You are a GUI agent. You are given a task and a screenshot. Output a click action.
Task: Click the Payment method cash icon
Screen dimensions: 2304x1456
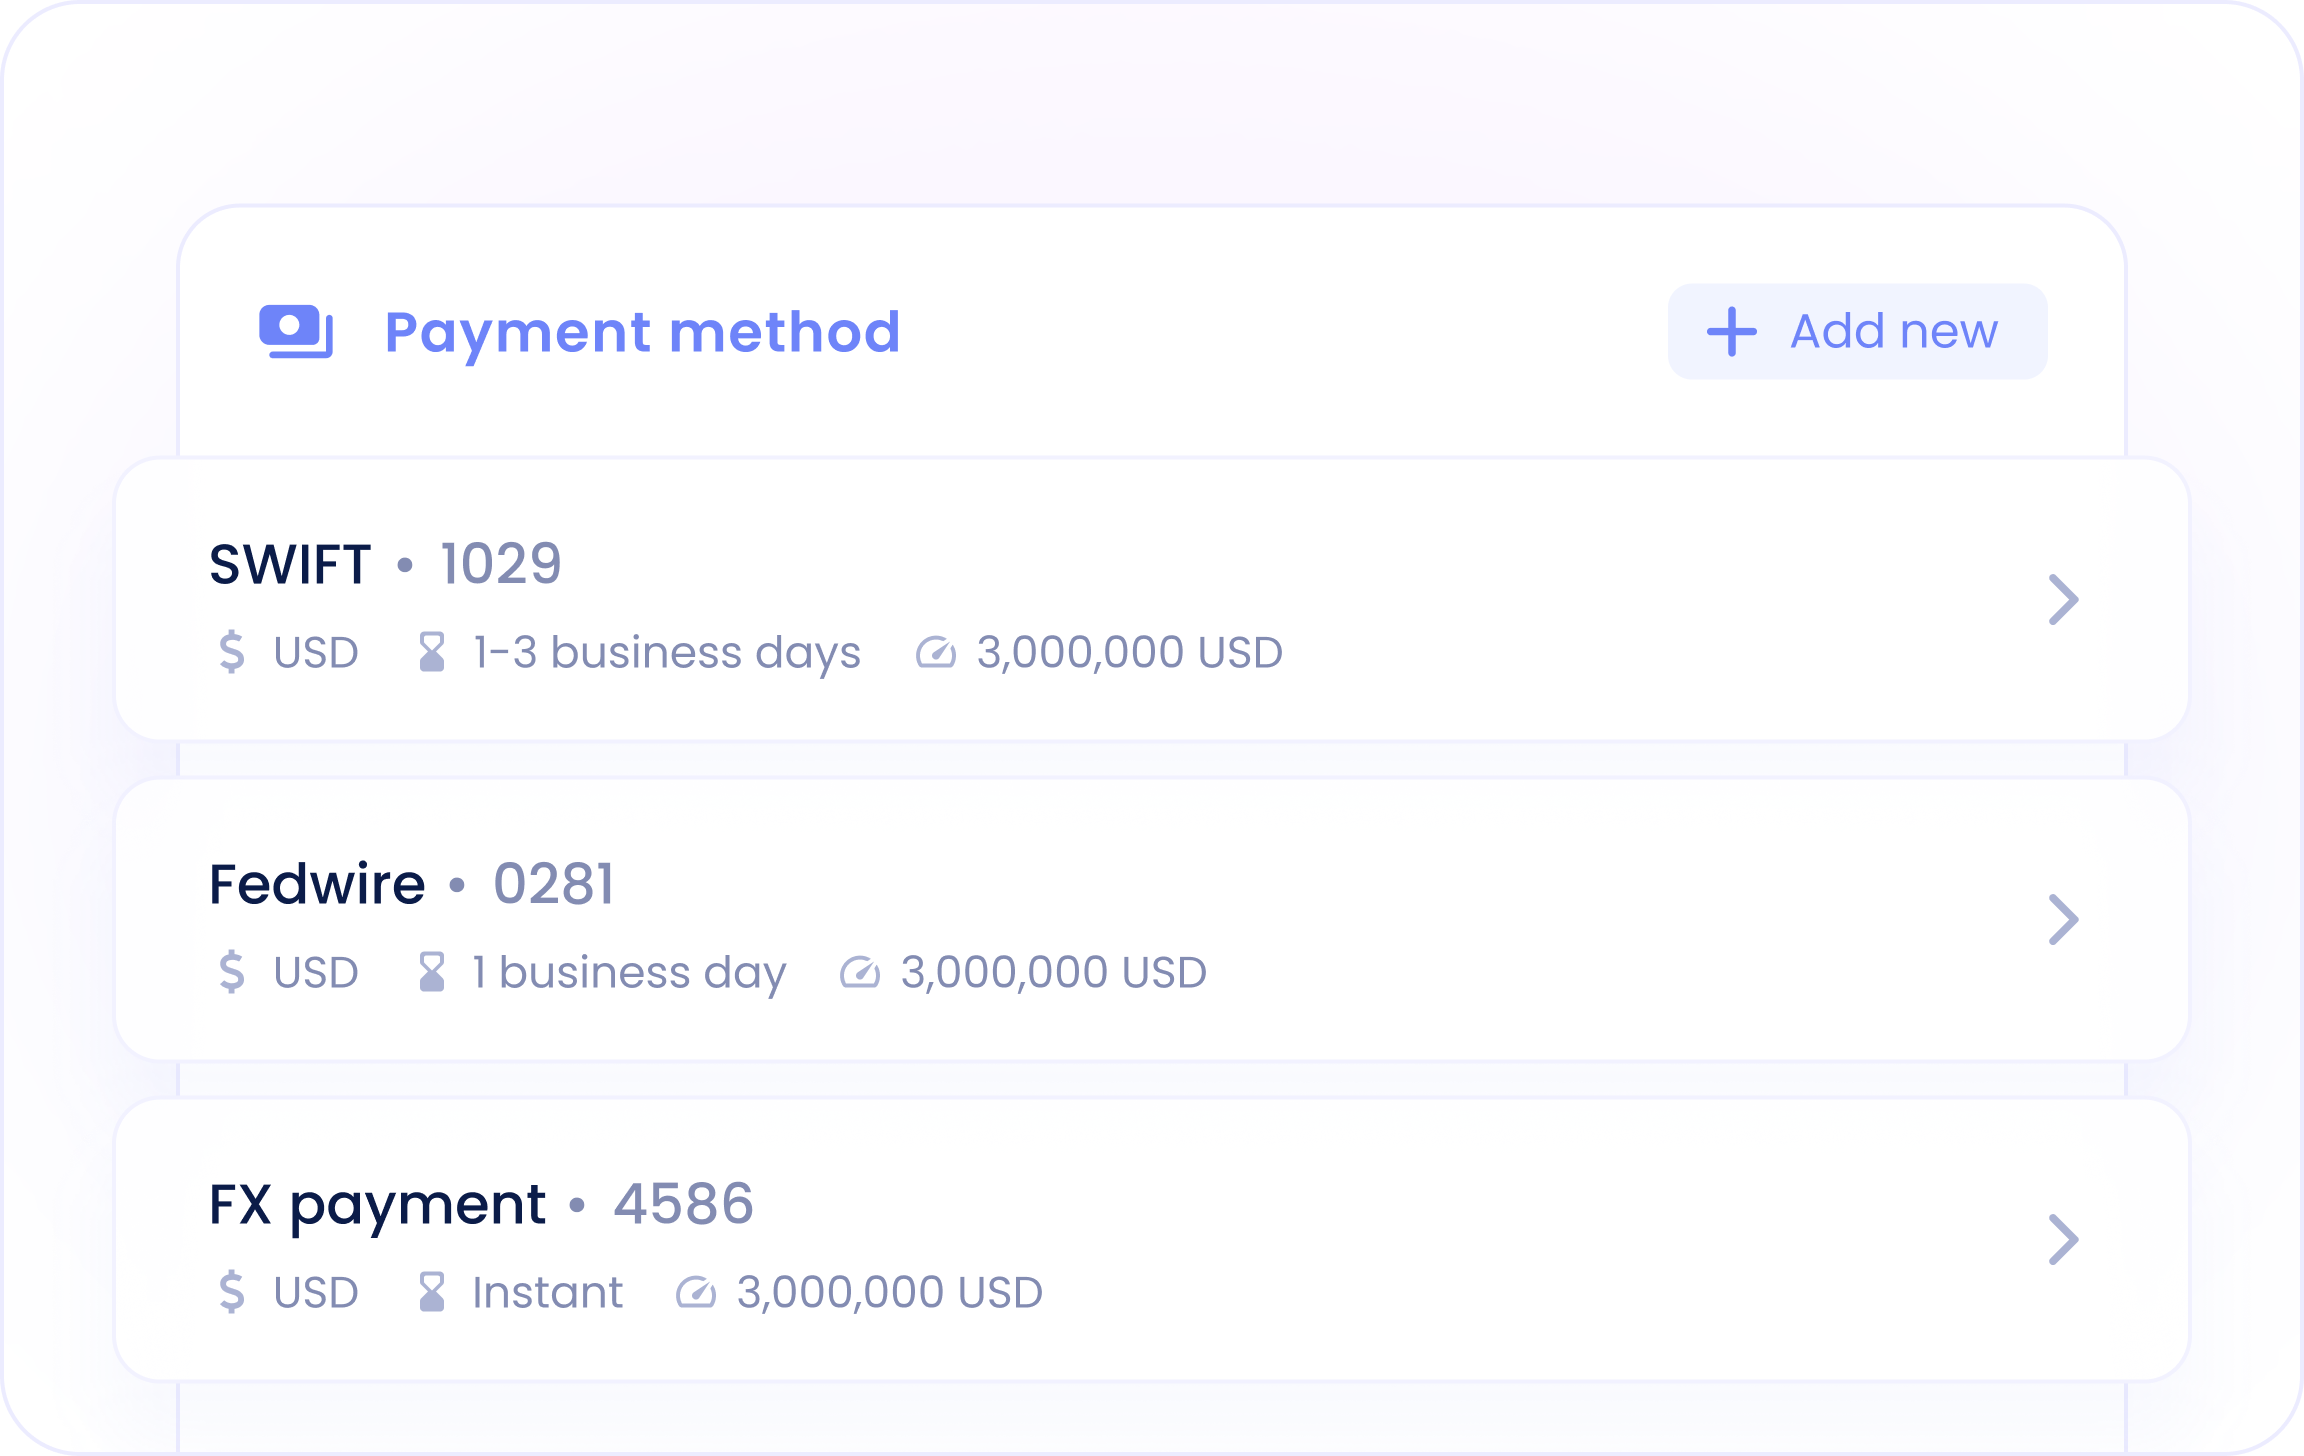coord(296,331)
